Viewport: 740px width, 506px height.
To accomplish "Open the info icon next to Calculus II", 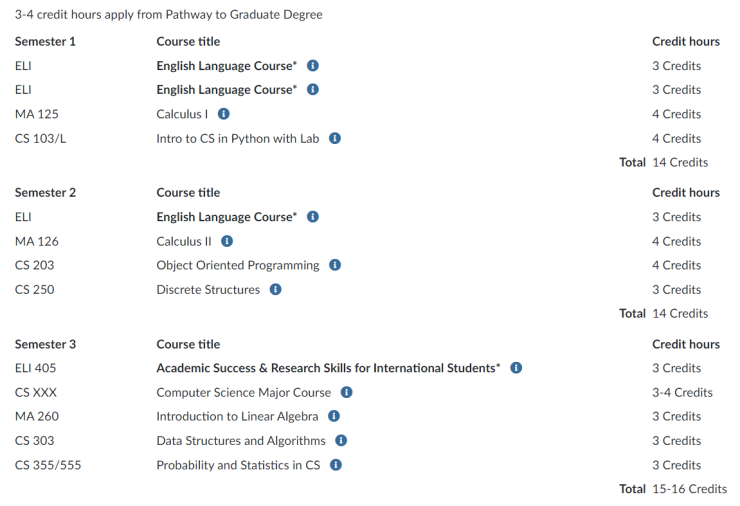I will point(227,241).
